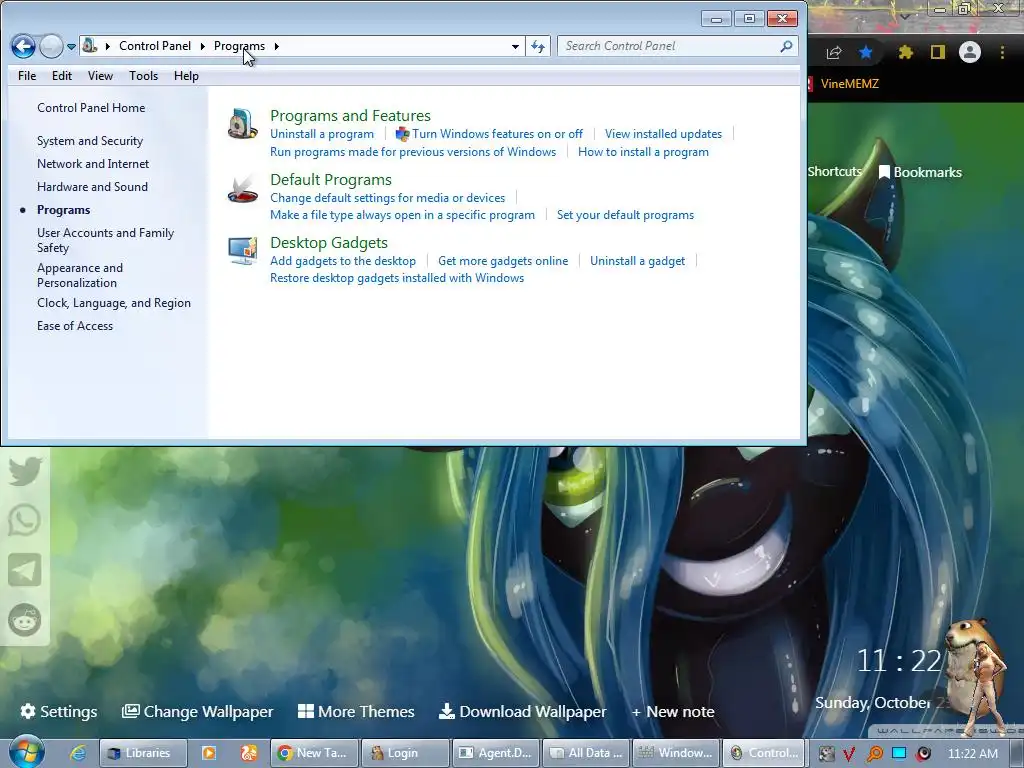Click Uninstall a gadget link
This screenshot has width=1024, height=768.
(x=637, y=261)
